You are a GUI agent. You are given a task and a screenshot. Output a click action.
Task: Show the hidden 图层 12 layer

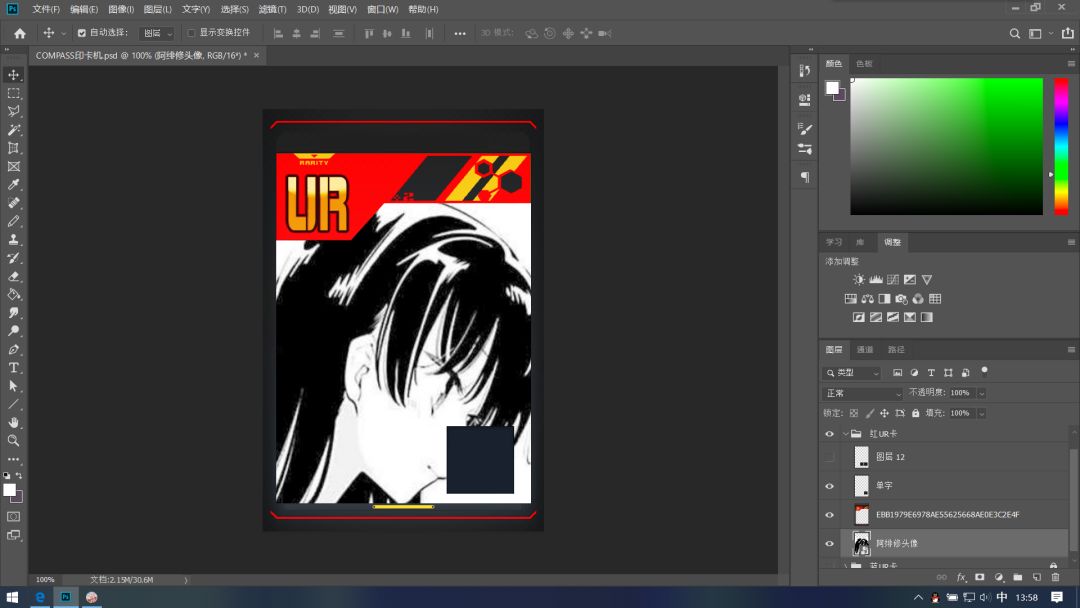click(x=829, y=457)
